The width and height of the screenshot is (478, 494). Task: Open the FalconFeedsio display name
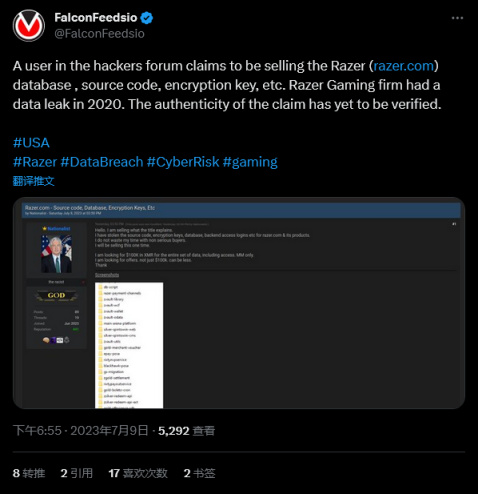coord(96,17)
